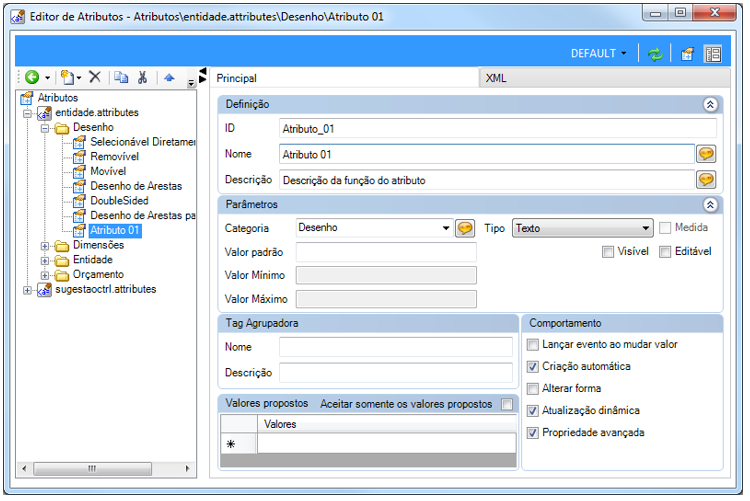Click the new row cell in Valores grid
This screenshot has width=750, height=501.
[386, 444]
